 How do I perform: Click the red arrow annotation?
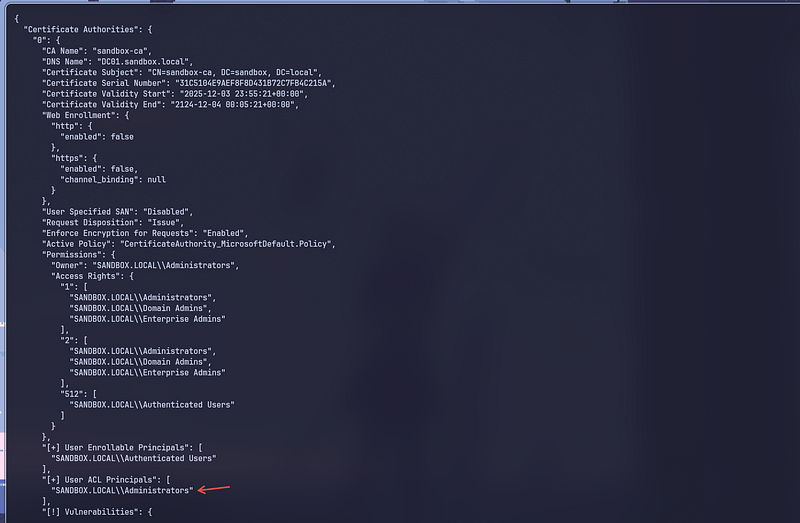coord(214,489)
